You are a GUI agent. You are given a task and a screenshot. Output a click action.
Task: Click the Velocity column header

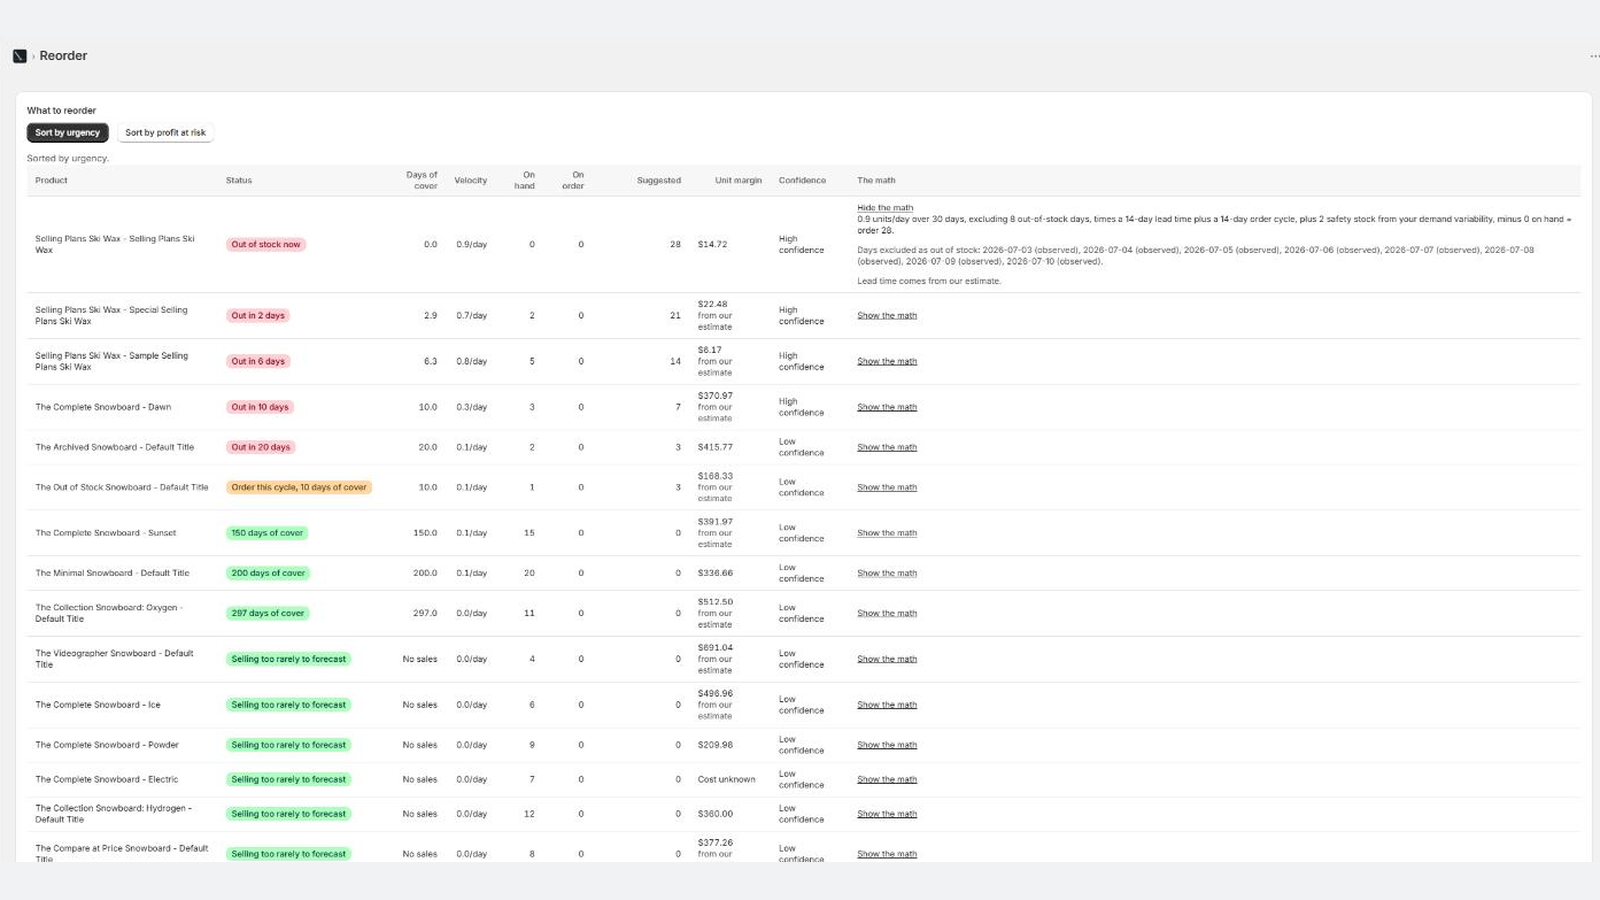point(471,181)
